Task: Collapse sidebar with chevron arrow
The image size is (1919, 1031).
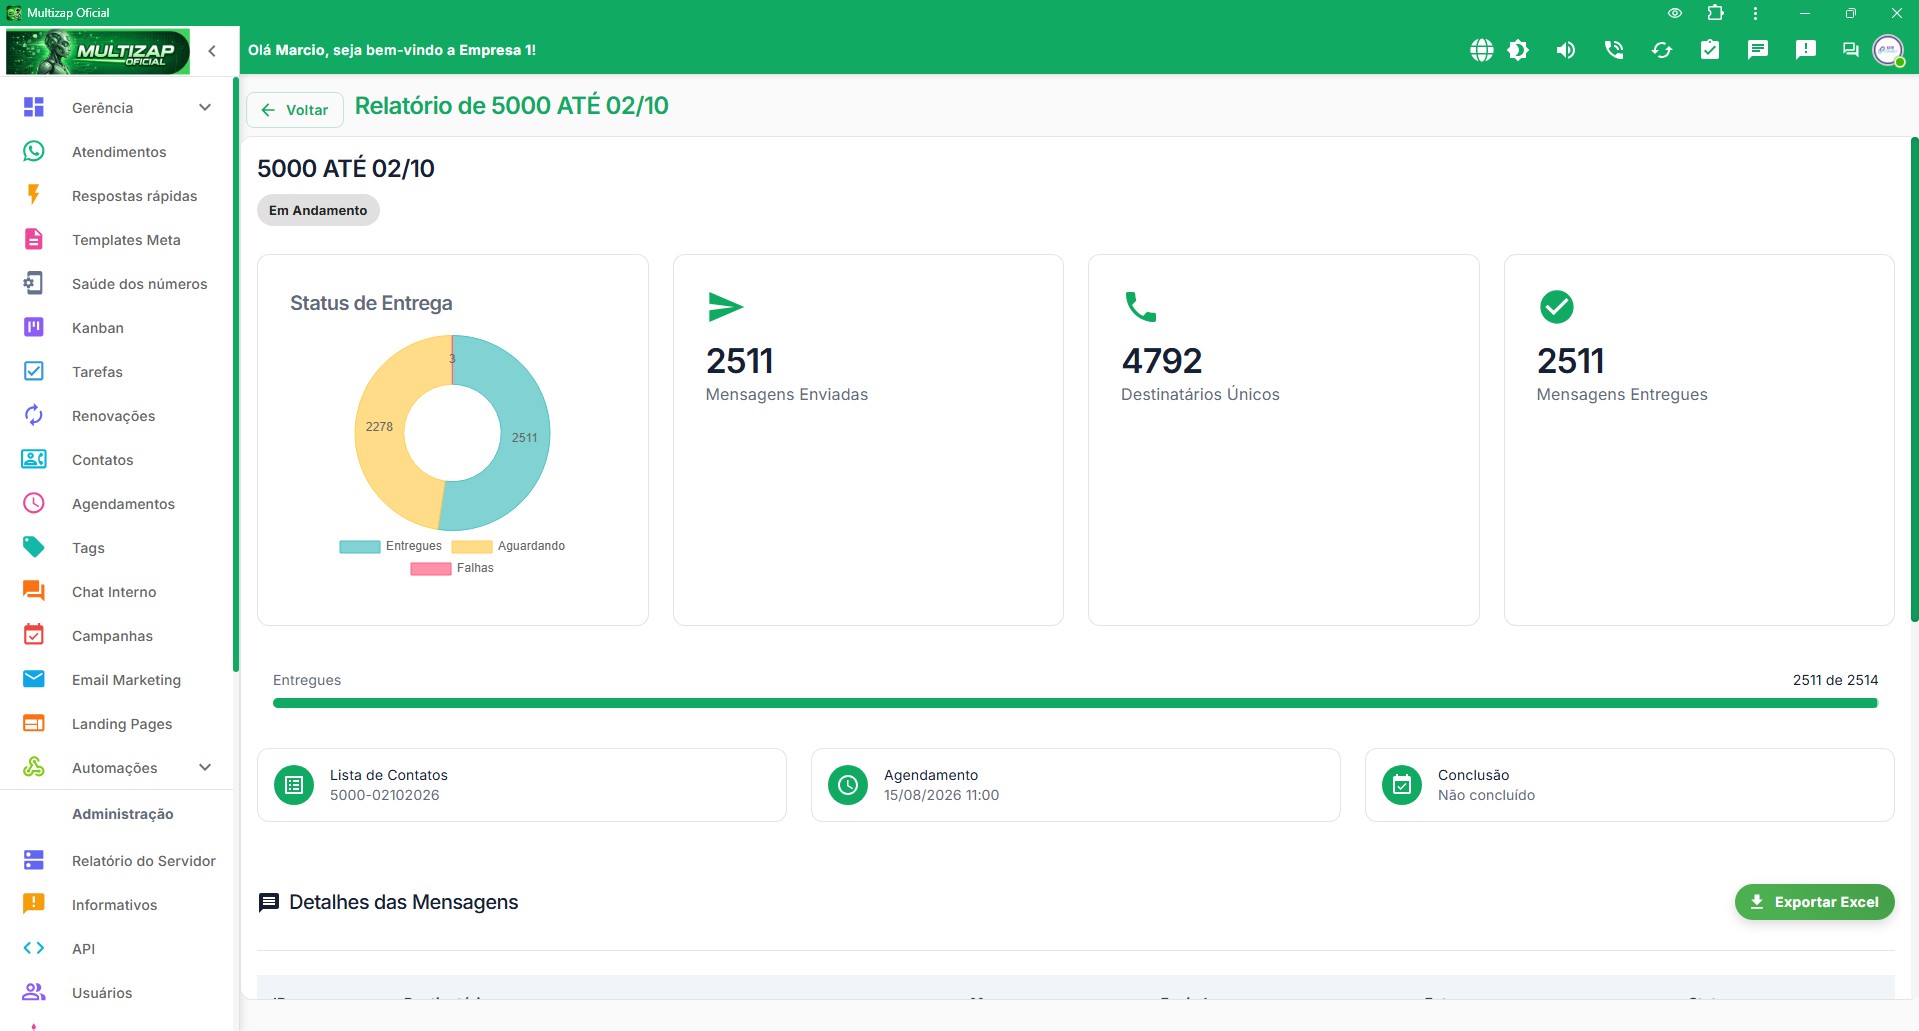Action: (212, 51)
